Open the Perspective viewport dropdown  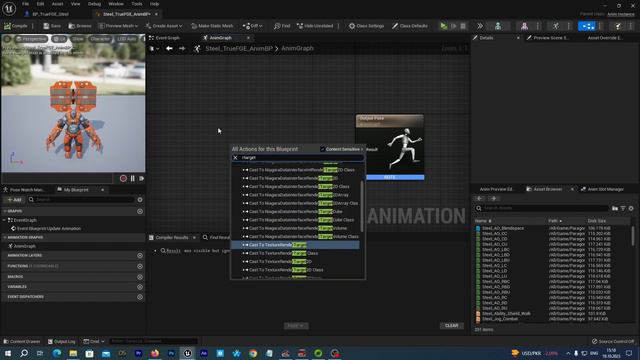tap(31, 39)
